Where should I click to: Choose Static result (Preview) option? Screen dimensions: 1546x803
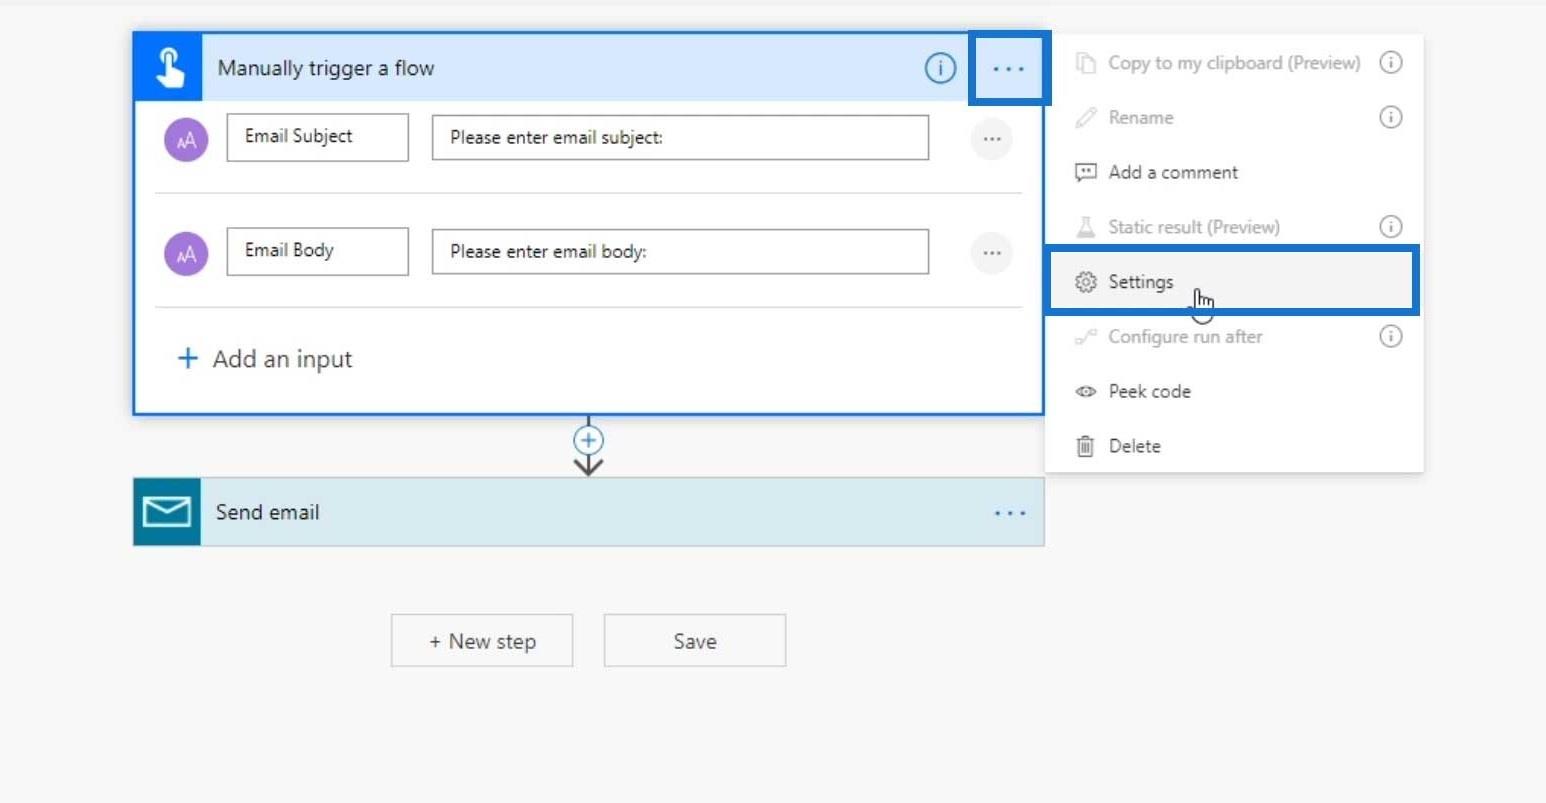1234,226
